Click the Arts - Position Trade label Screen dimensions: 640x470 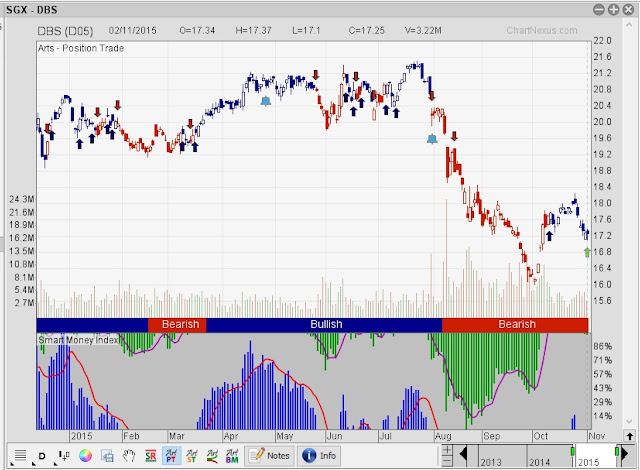pos(81,48)
